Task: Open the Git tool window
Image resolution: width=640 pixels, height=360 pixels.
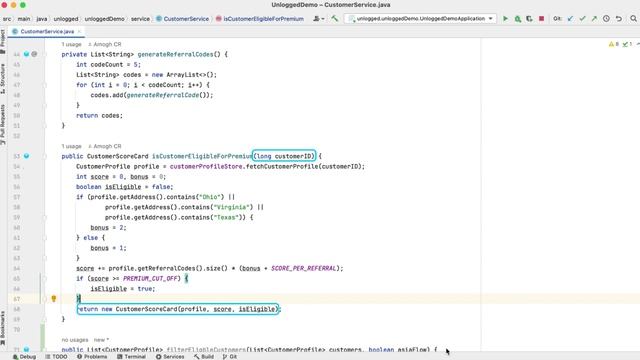Action: [x=230, y=356]
